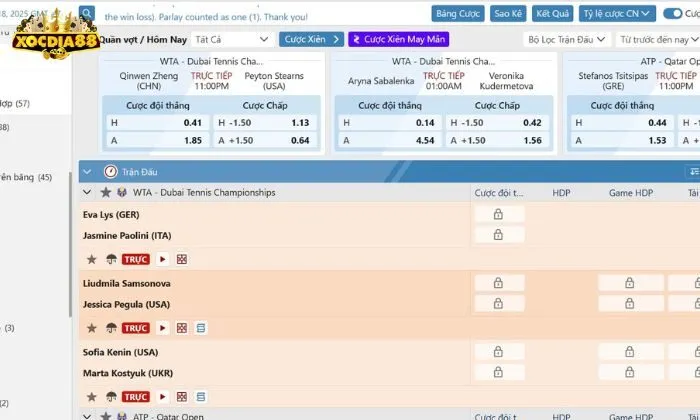
Task: Collapse the Trận Đấu section
Action: click(87, 171)
